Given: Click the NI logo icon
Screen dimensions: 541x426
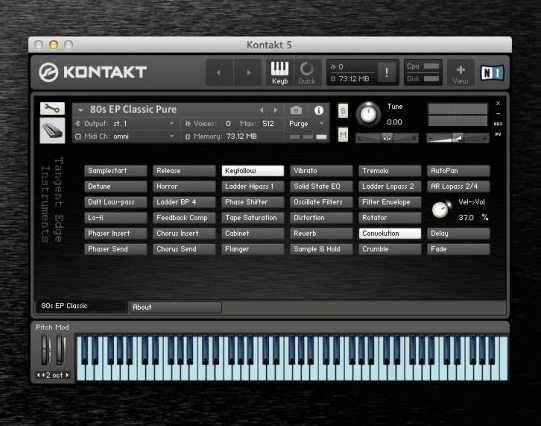Looking at the screenshot, I should 492,73.
